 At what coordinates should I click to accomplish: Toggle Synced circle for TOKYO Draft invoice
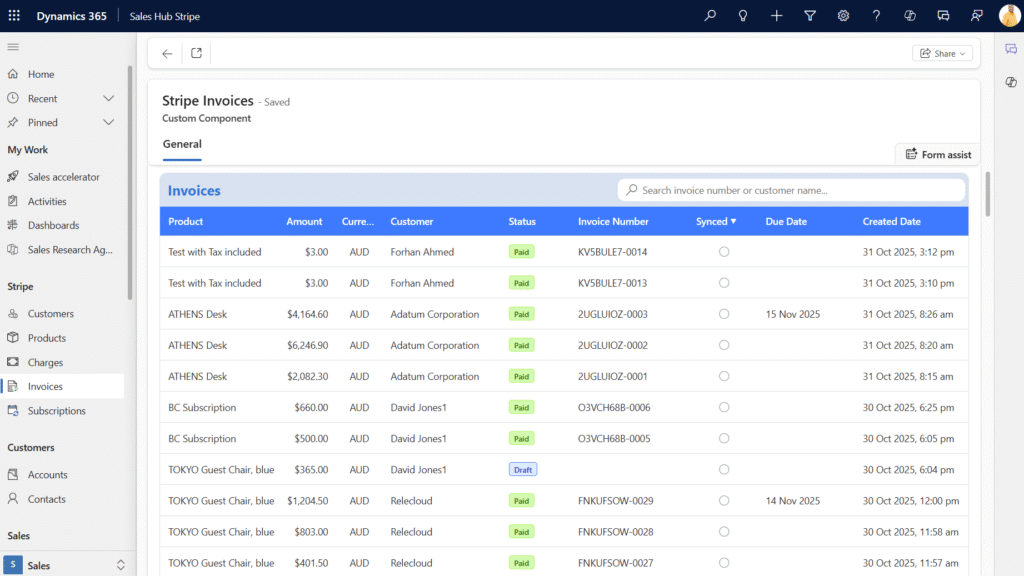(724, 469)
